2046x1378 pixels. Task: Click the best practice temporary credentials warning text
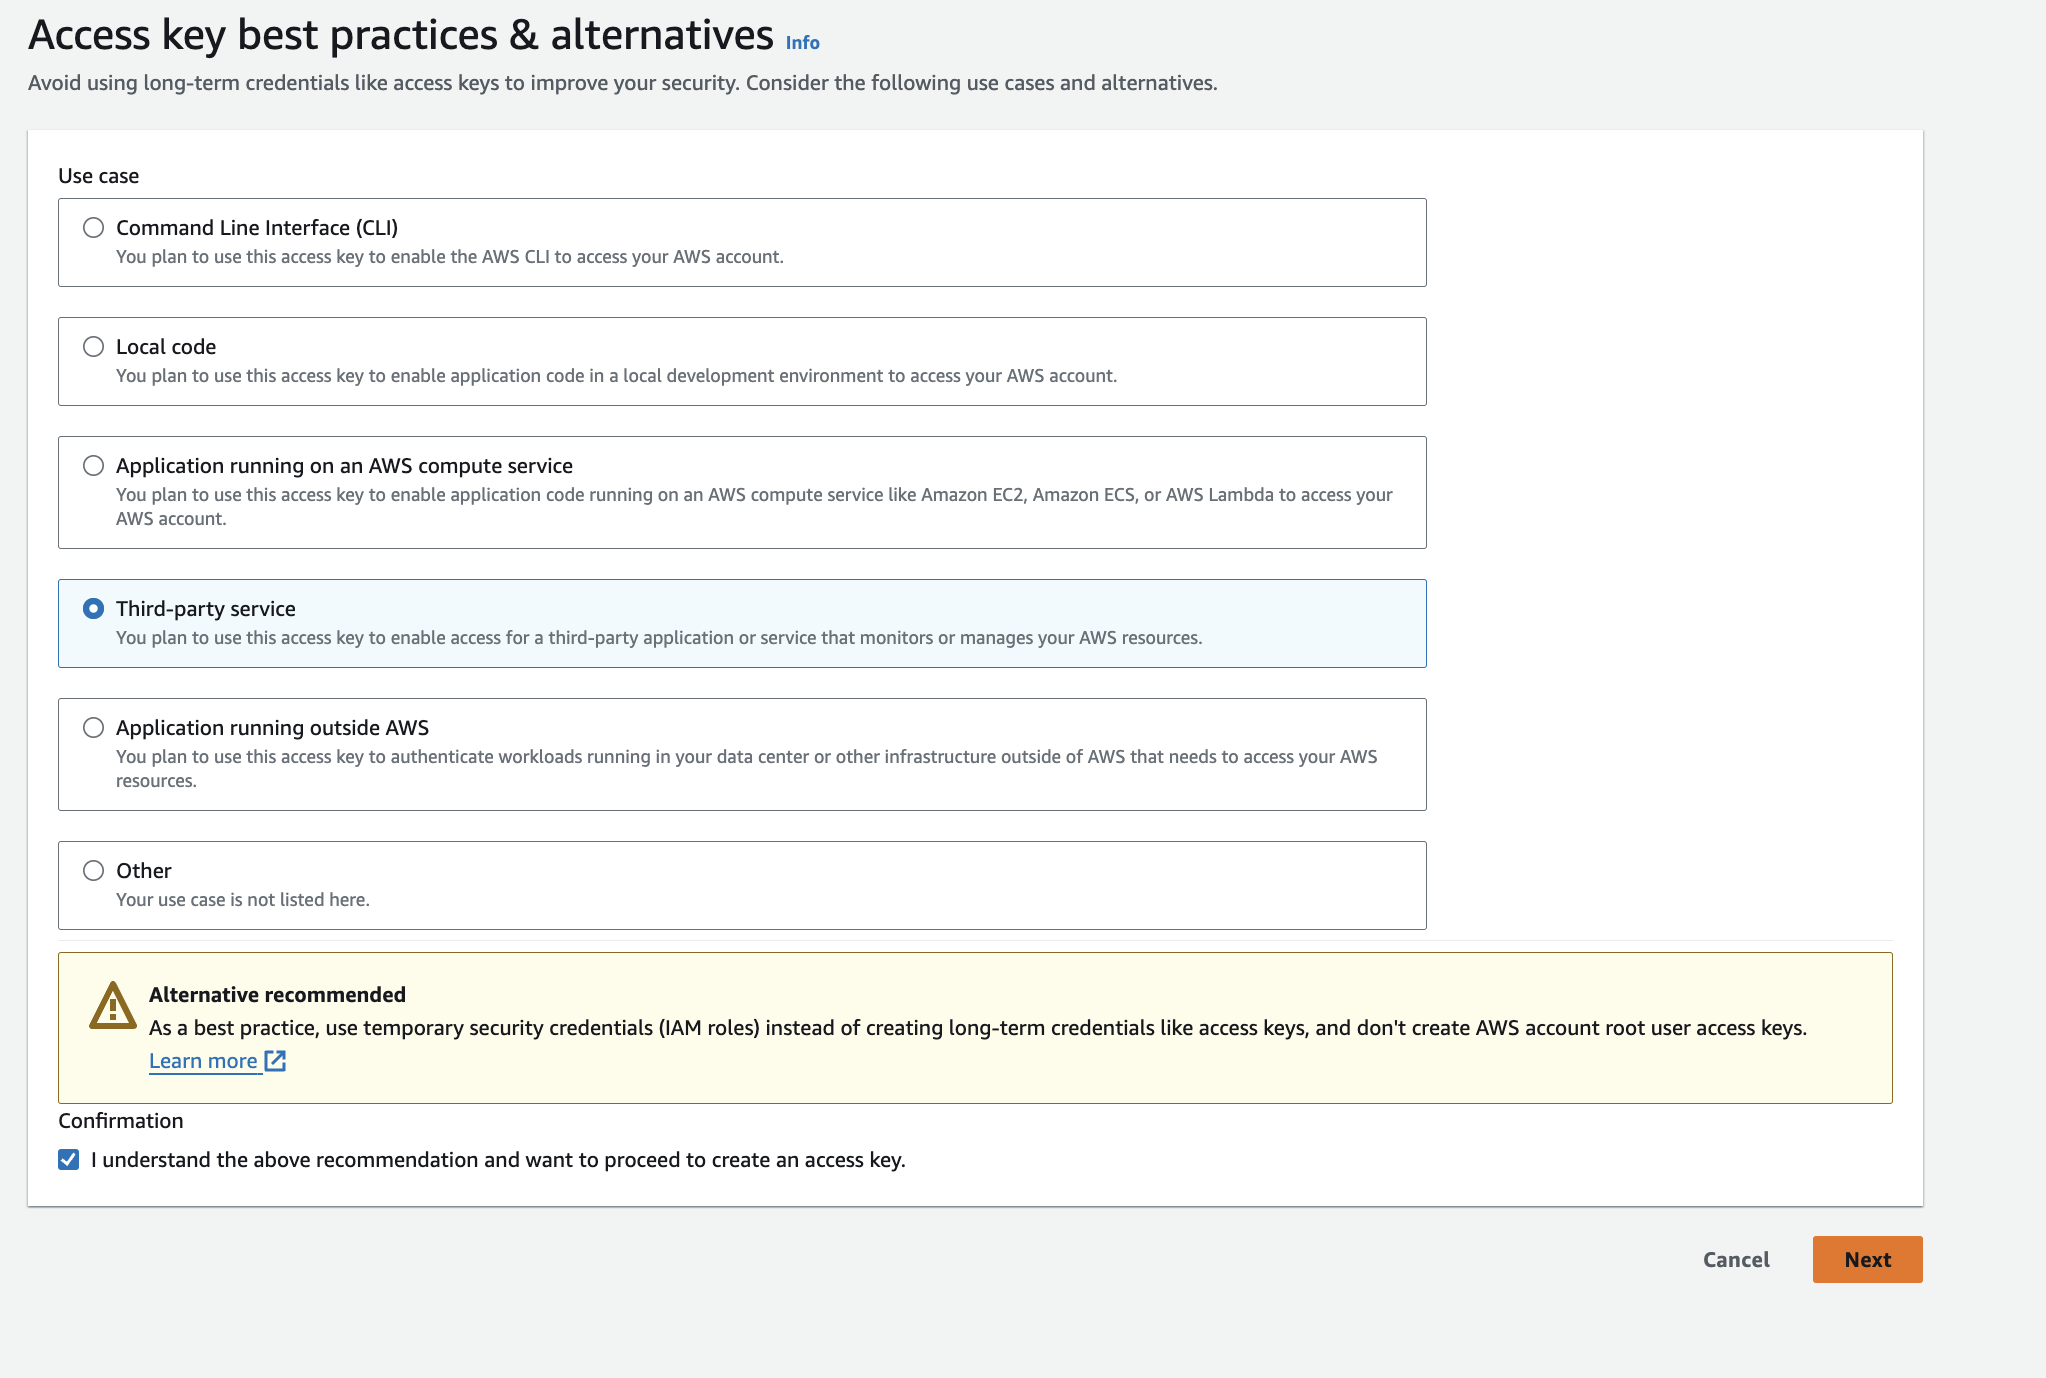pos(978,1028)
